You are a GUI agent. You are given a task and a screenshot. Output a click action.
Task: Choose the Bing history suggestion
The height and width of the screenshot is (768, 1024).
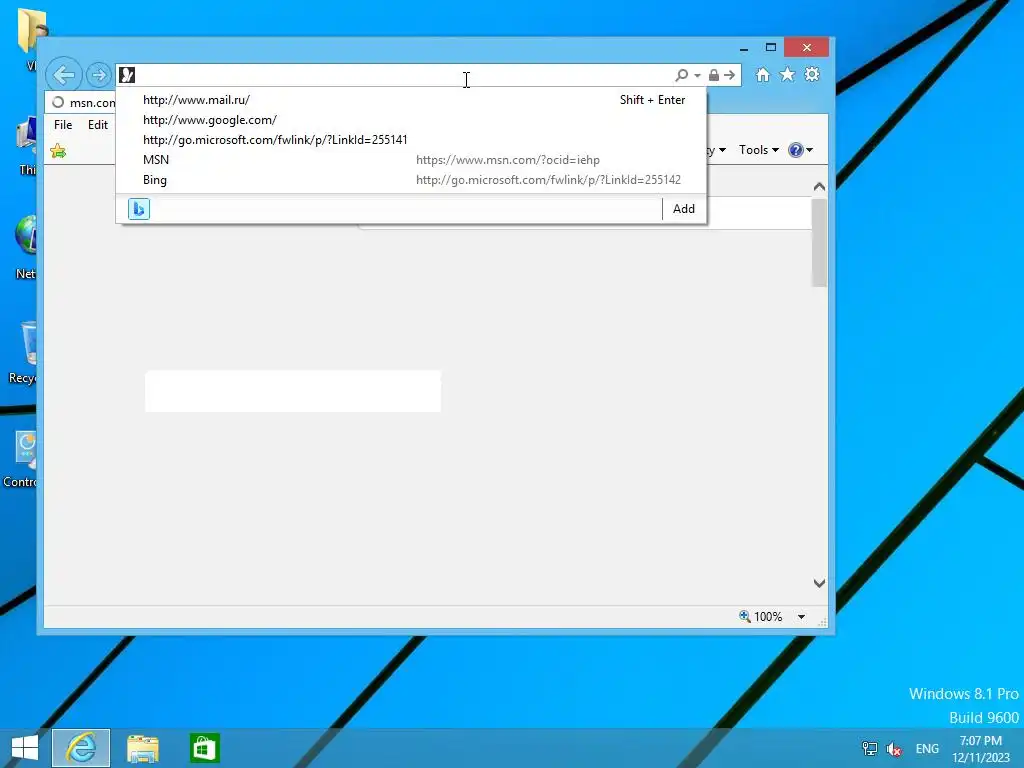tap(411, 180)
